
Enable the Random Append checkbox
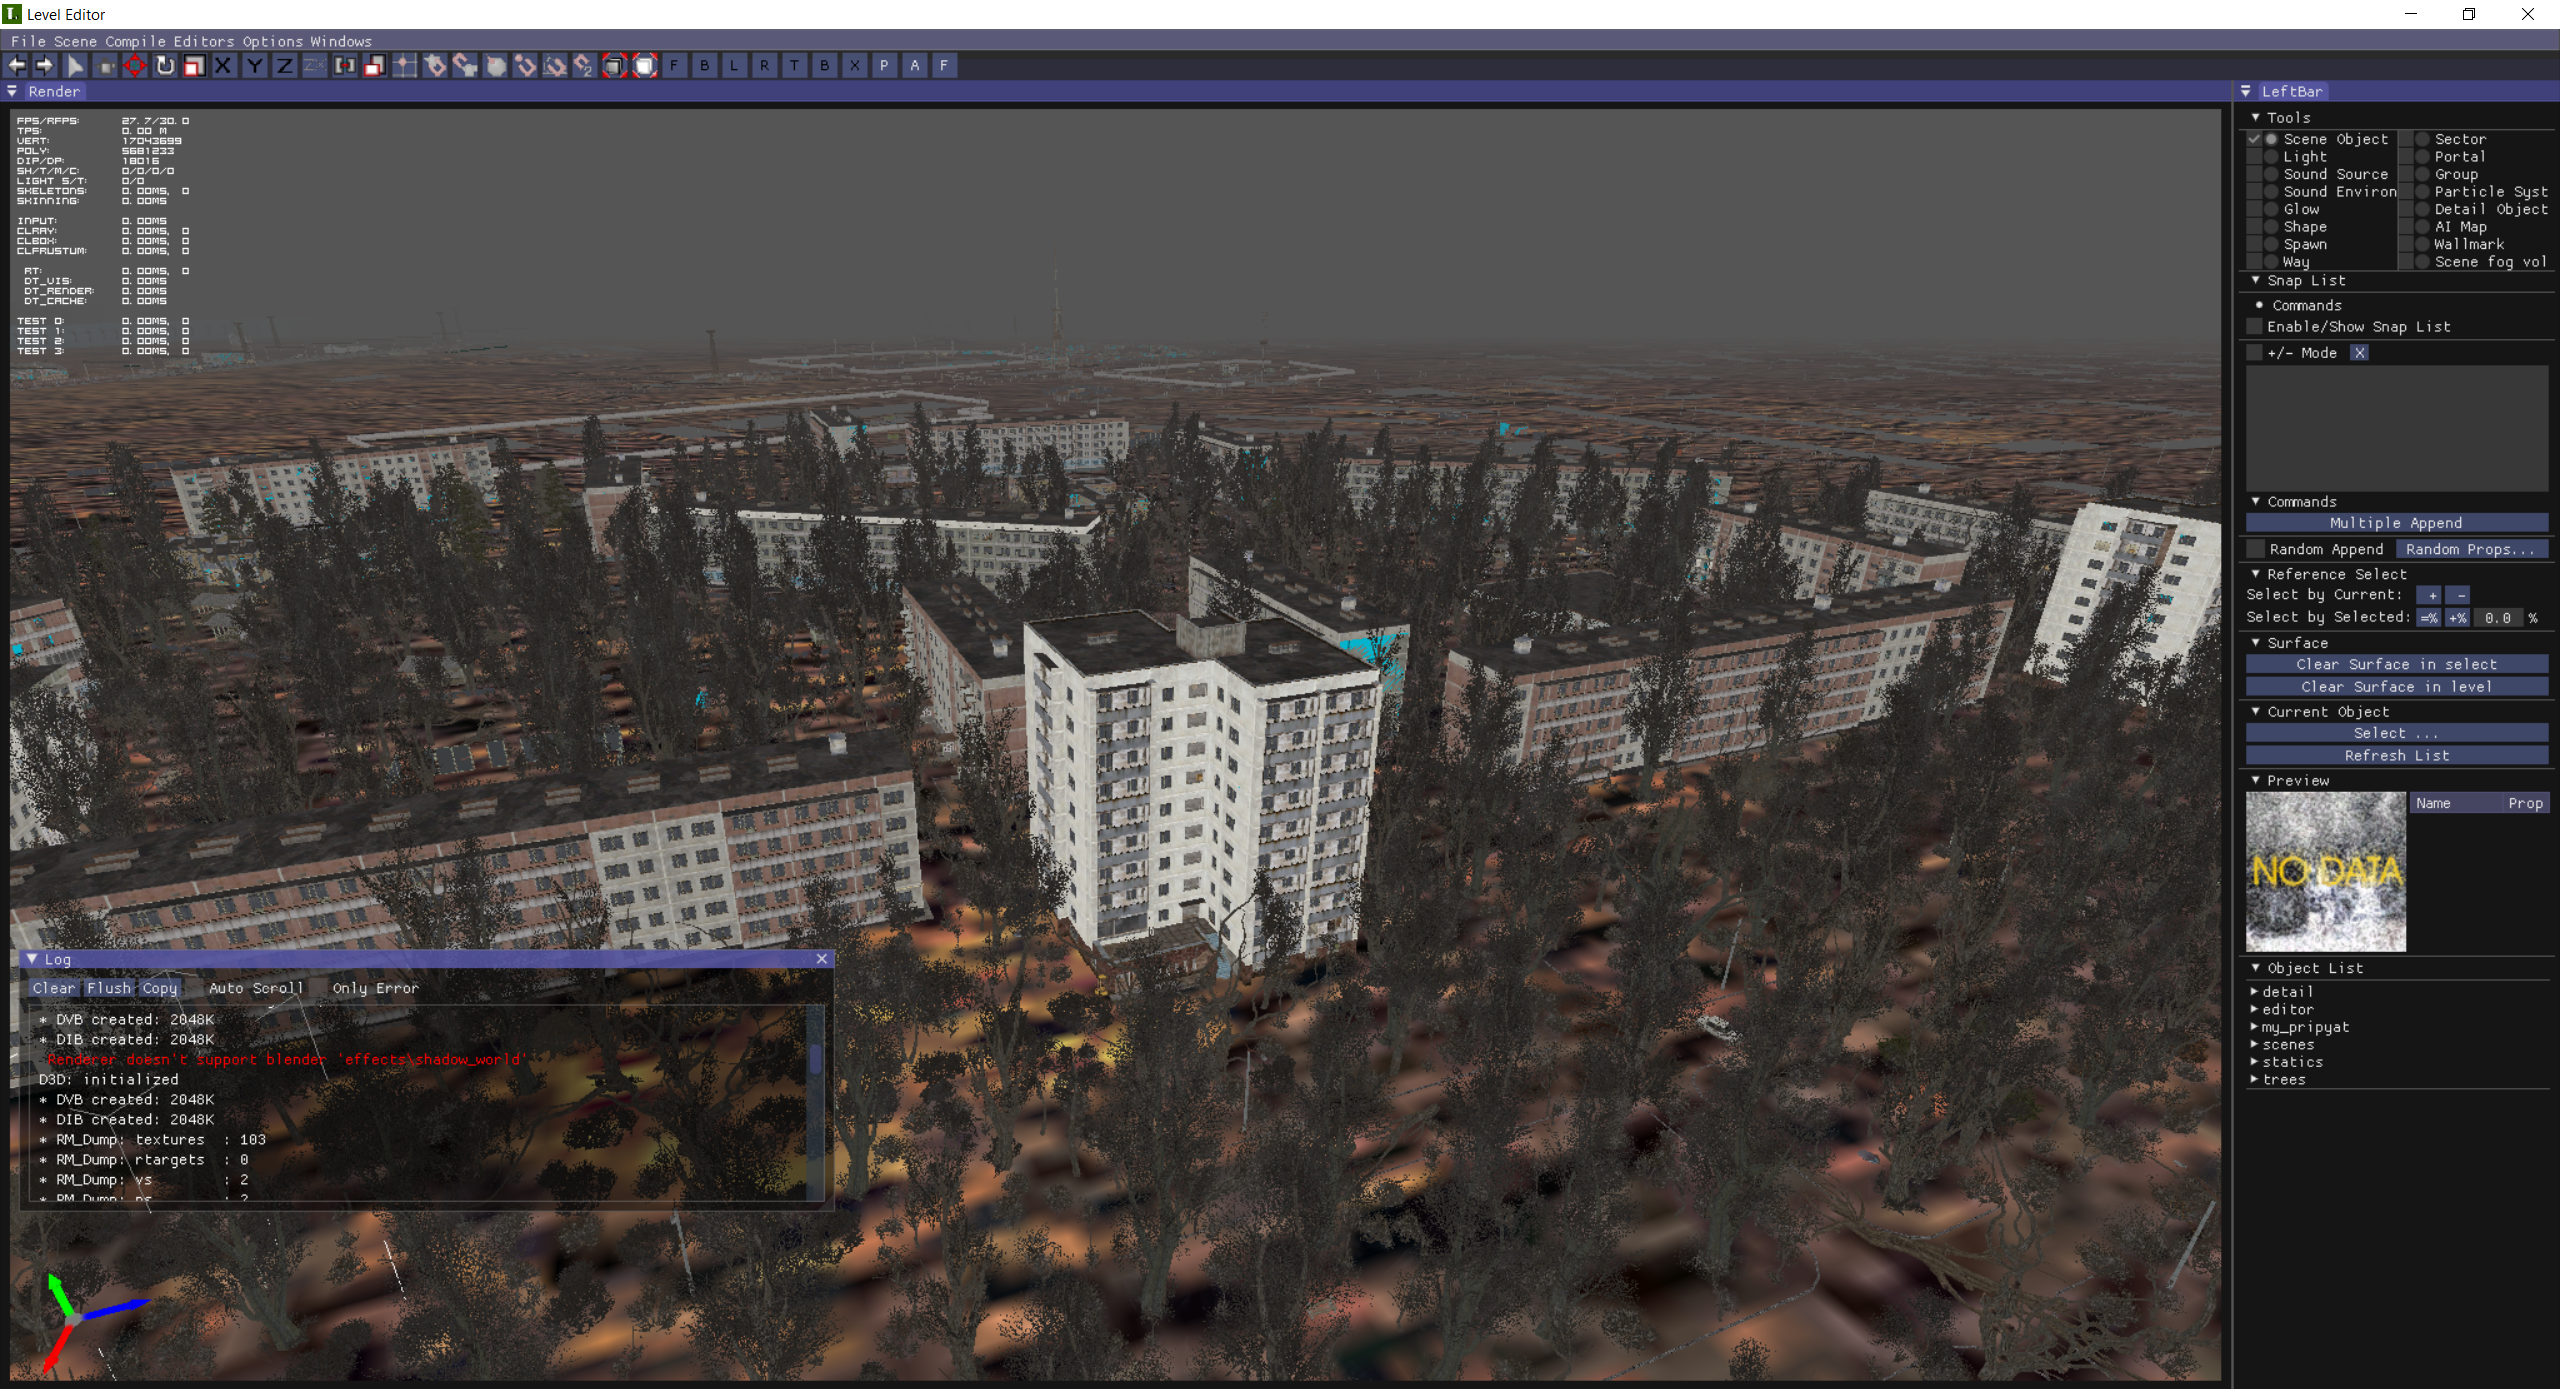point(2255,549)
